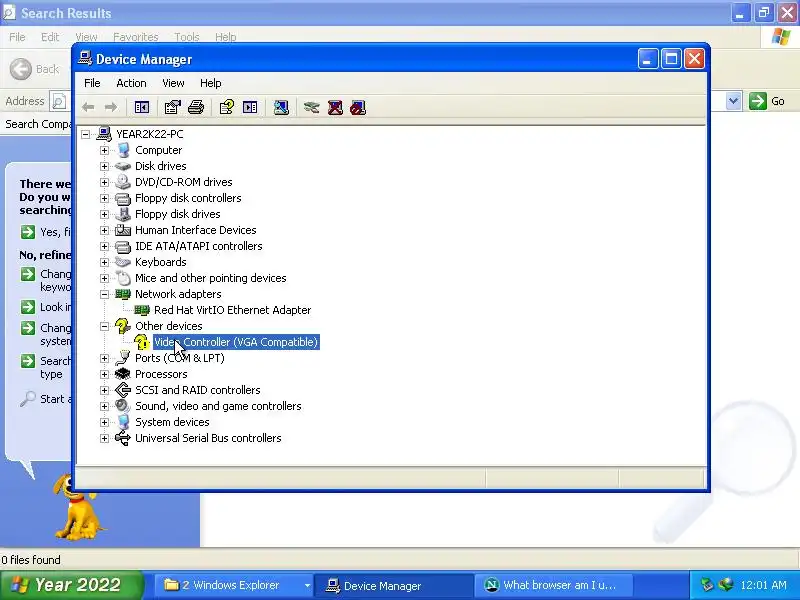The height and width of the screenshot is (600, 800).
Task: Click the Back button in Search Results window
Action: [34, 69]
